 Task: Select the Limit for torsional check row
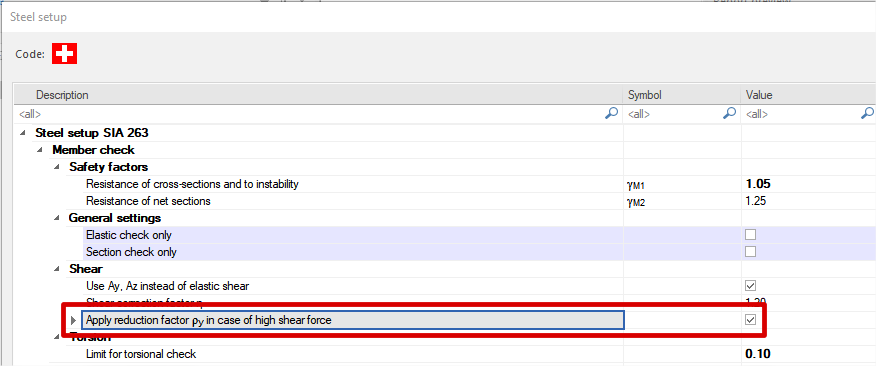(141, 354)
